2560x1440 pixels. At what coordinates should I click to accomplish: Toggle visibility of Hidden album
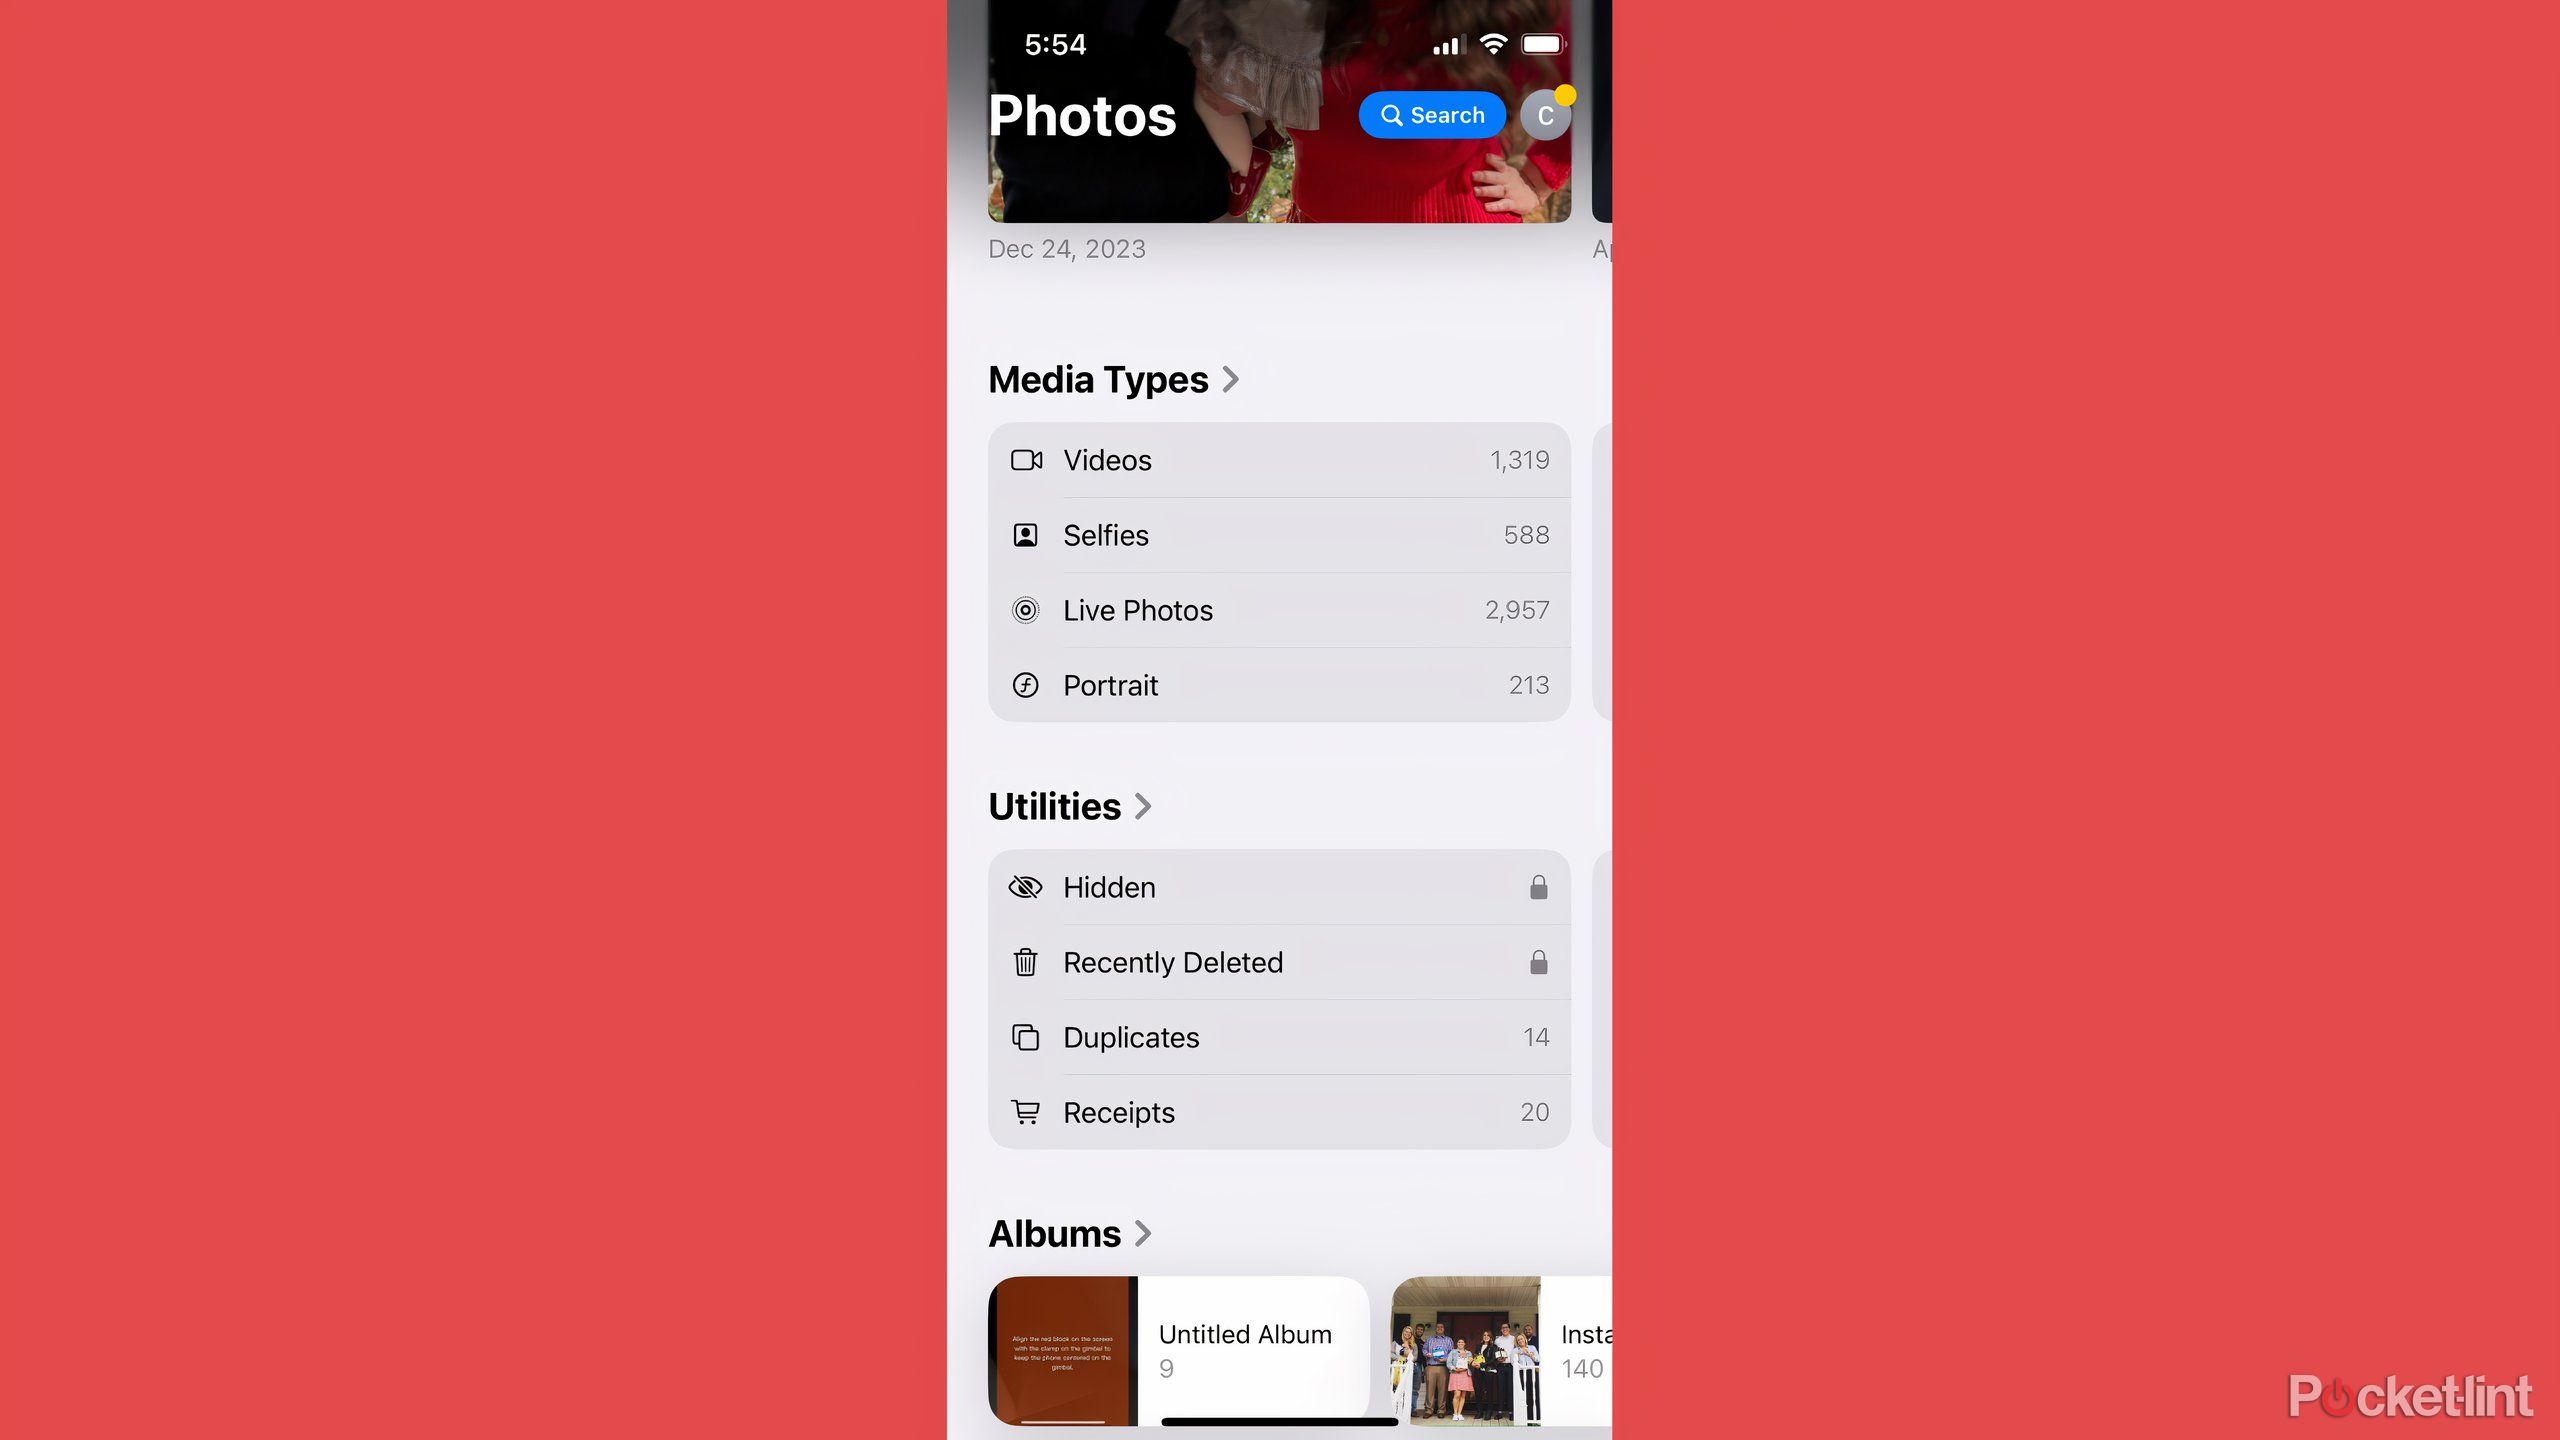tap(1278, 886)
